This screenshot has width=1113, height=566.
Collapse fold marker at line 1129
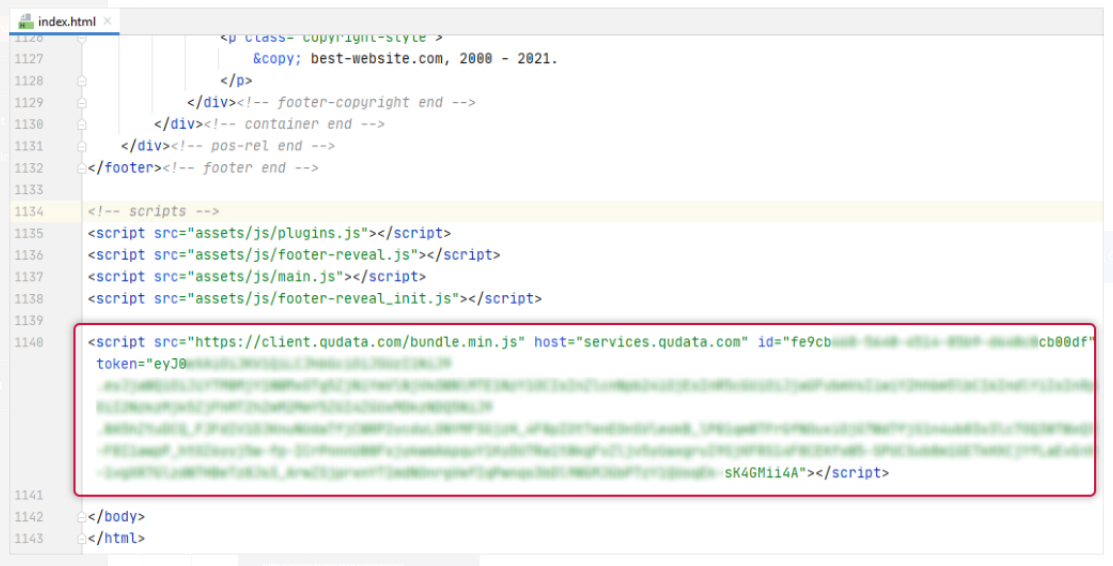tap(82, 103)
